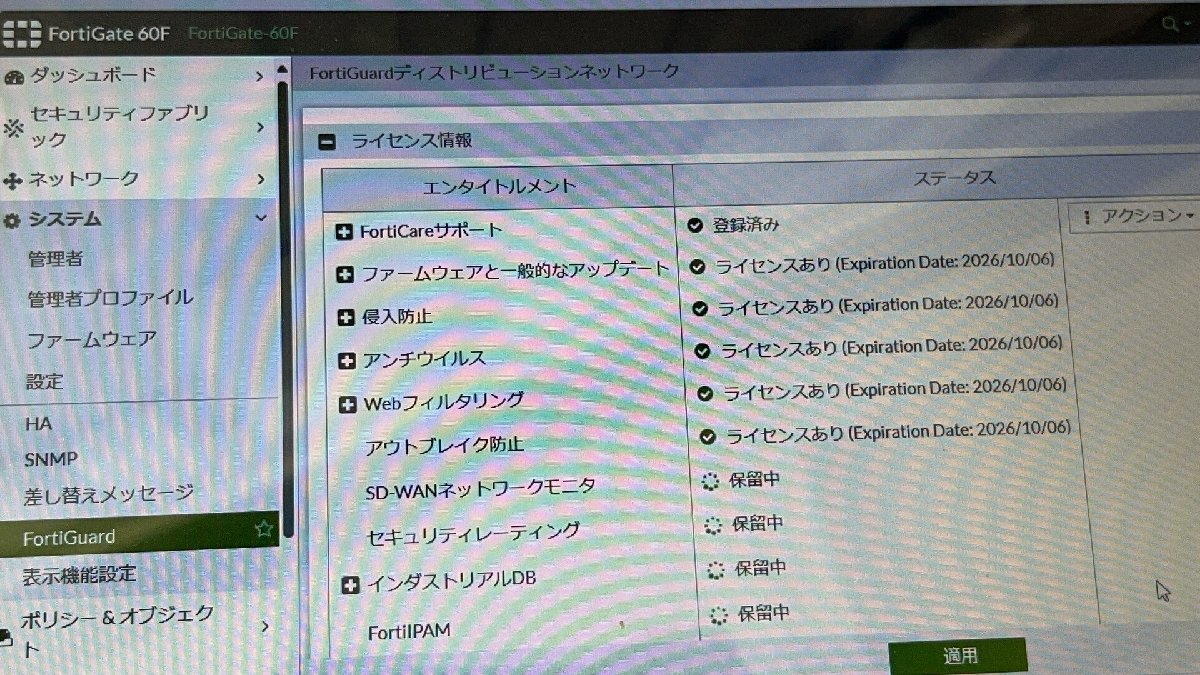Collapse the システム menu chevron
Image resolution: width=1200 pixels, height=675 pixels.
pyautogui.click(x=261, y=217)
